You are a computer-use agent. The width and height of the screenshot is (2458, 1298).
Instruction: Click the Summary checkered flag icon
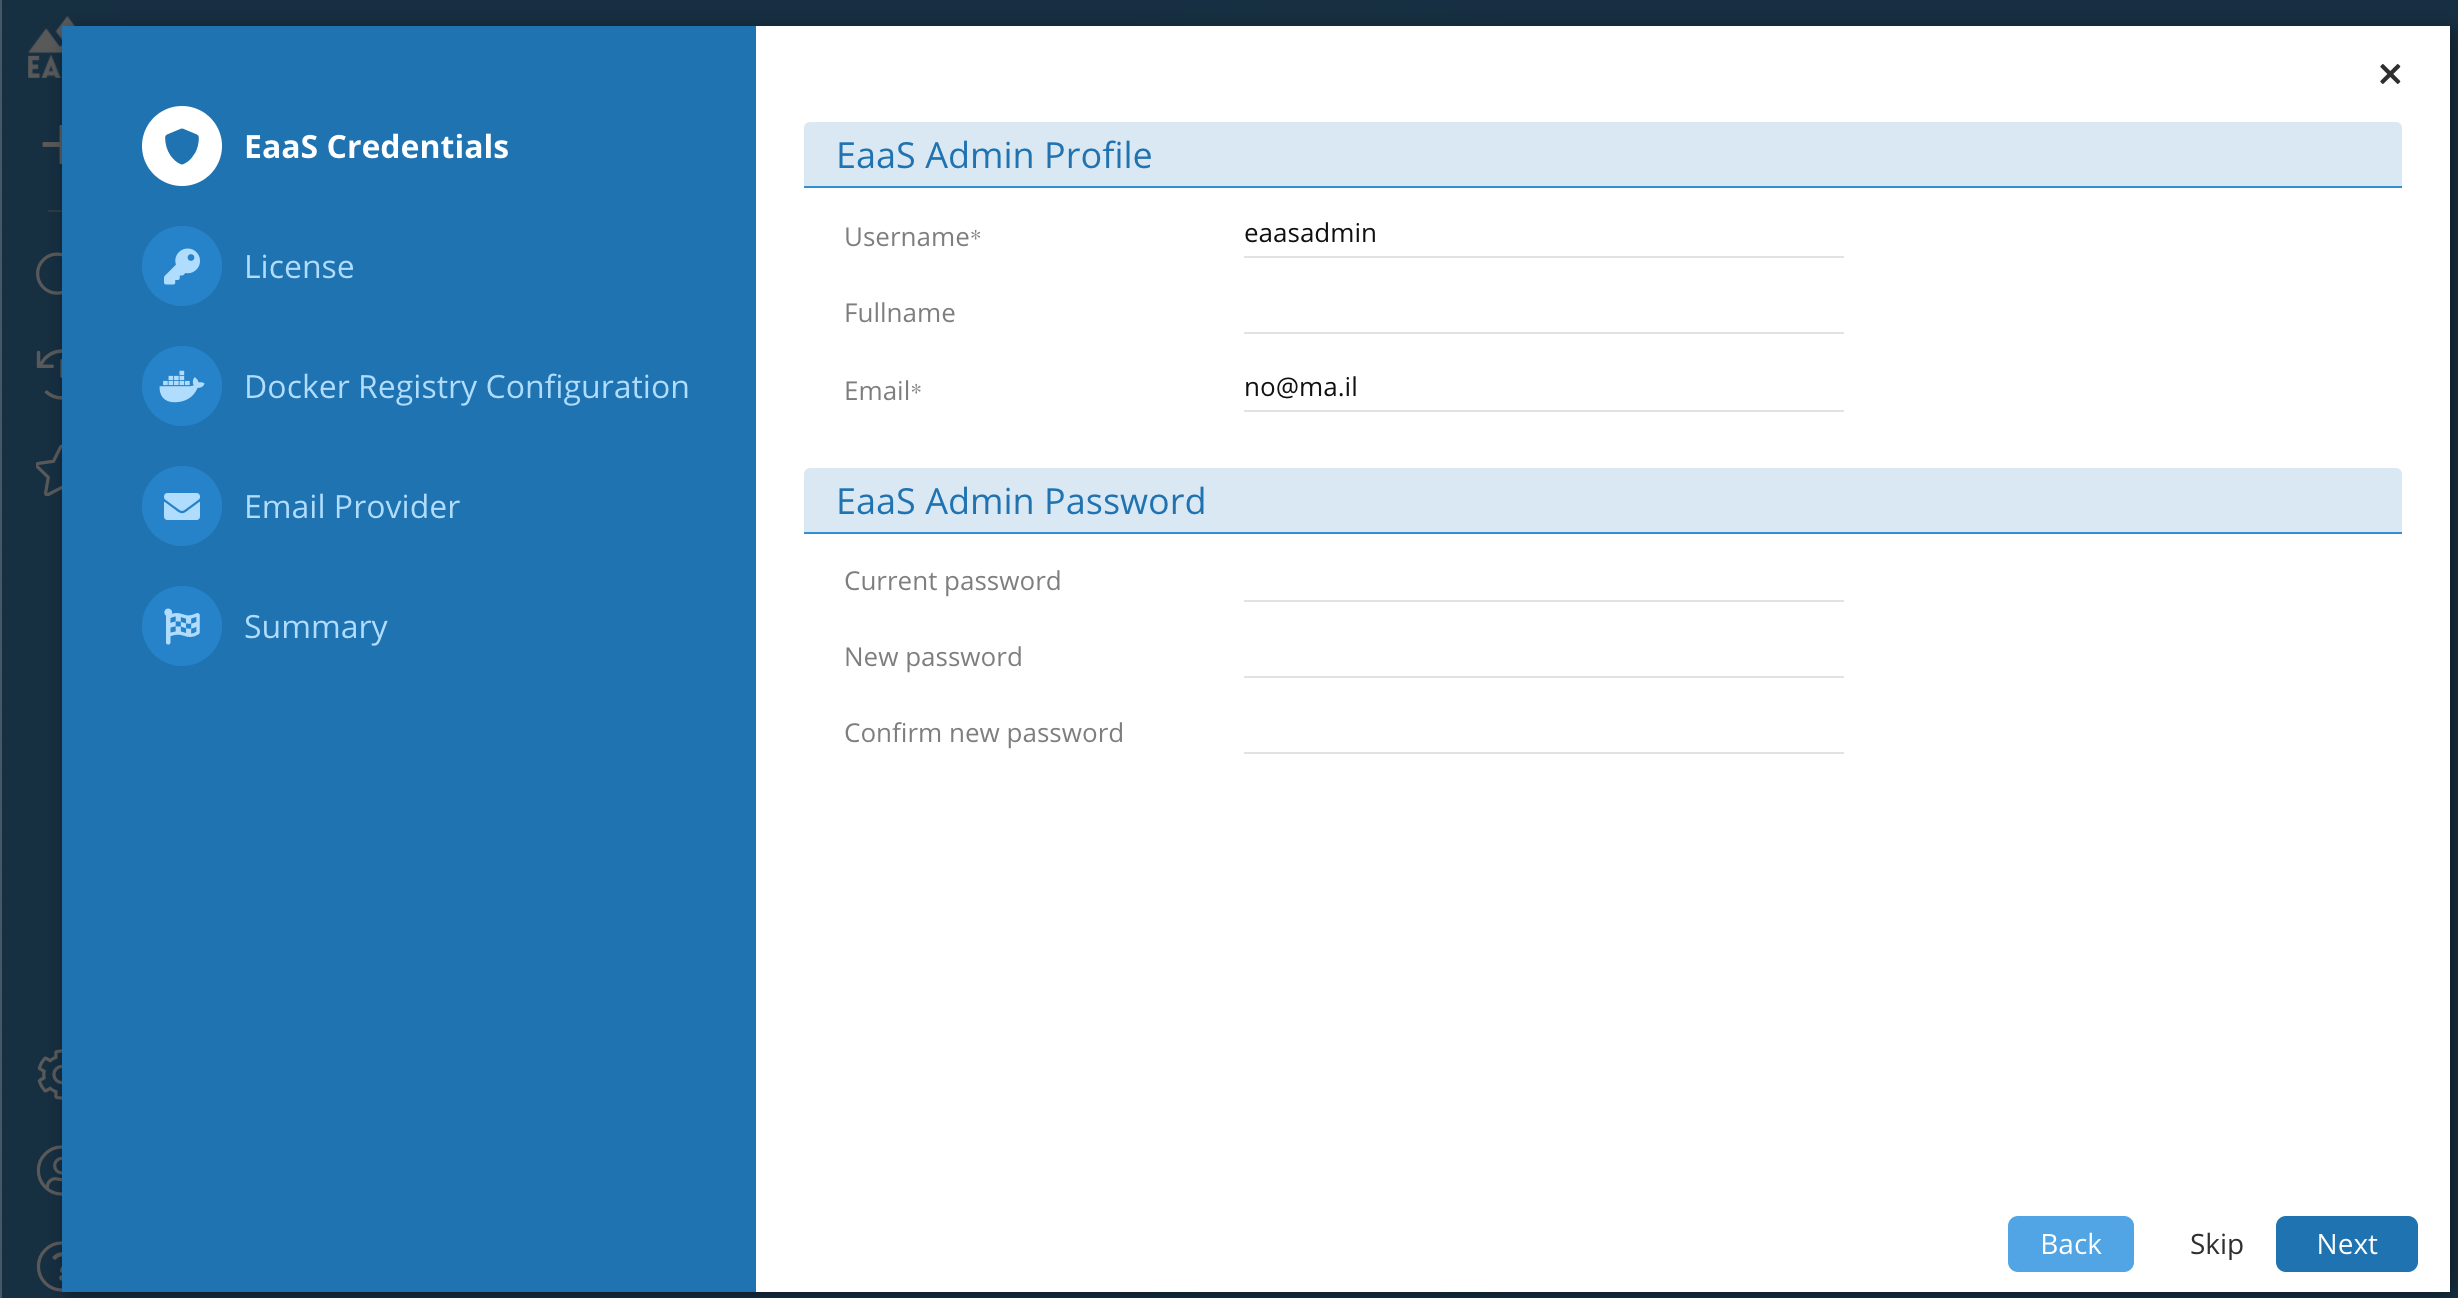pos(182,626)
